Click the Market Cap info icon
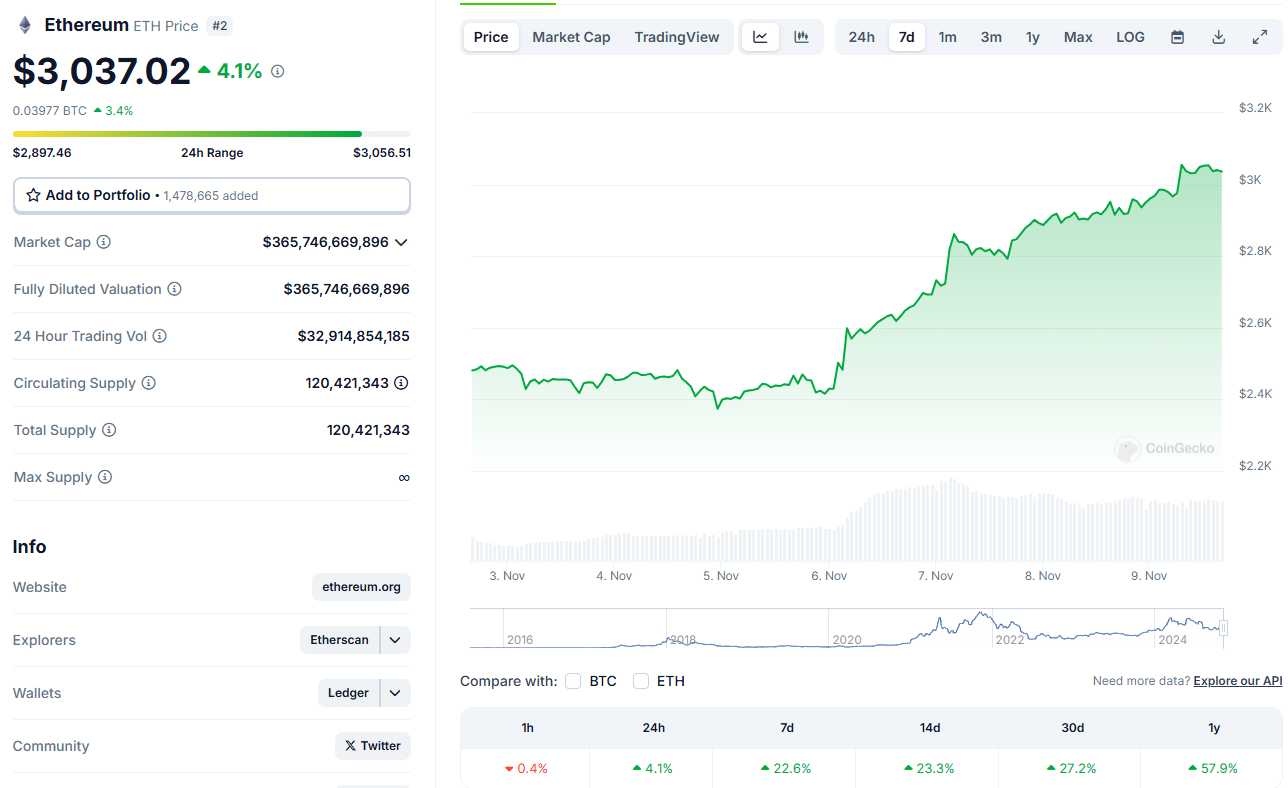This screenshot has width=1288, height=788. [104, 242]
